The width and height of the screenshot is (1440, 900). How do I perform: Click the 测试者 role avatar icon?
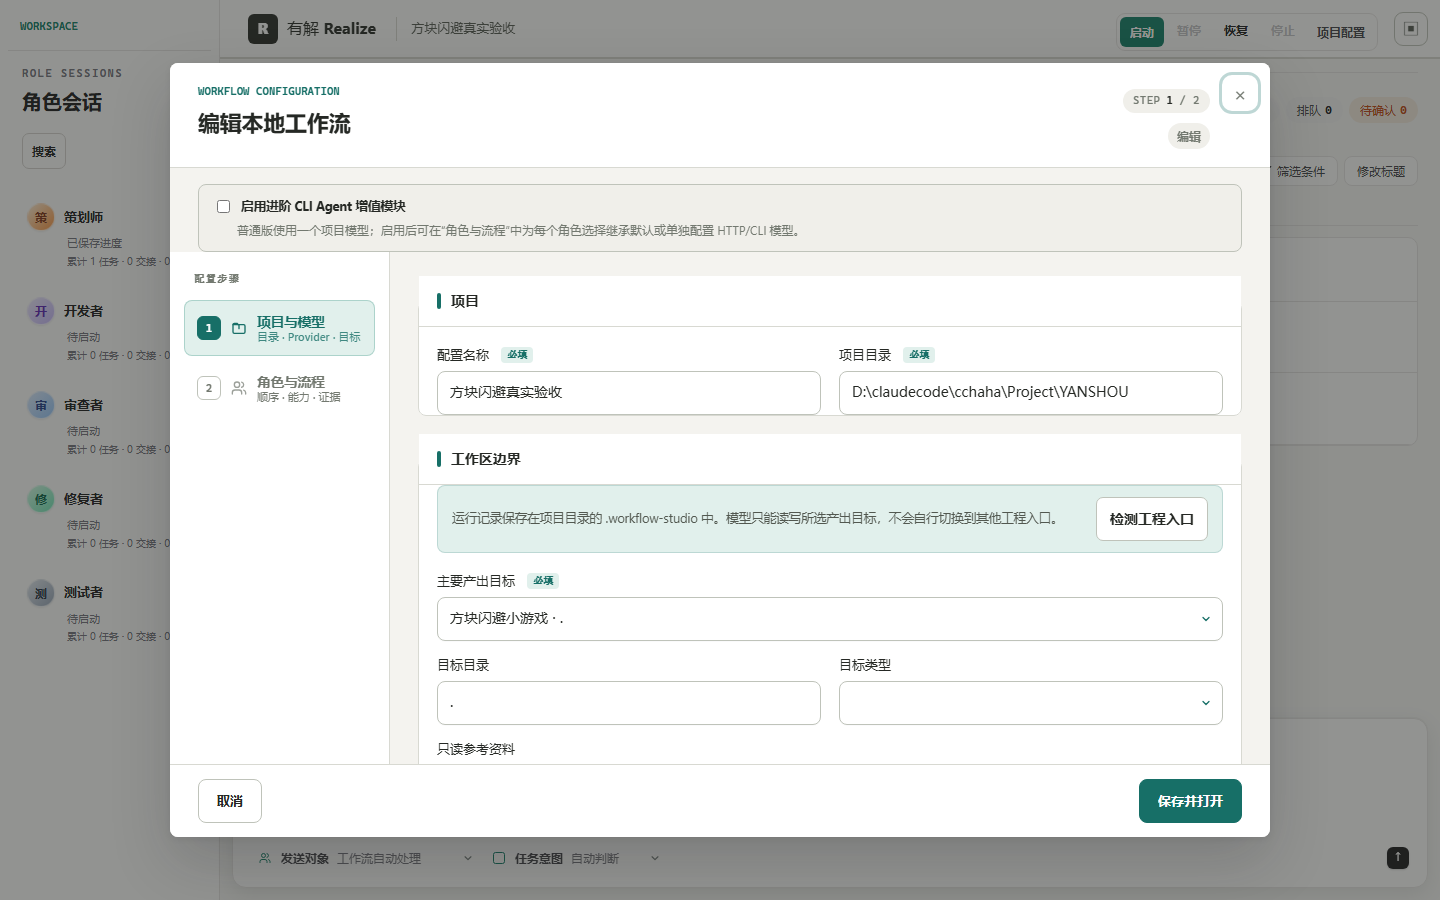tap(41, 593)
